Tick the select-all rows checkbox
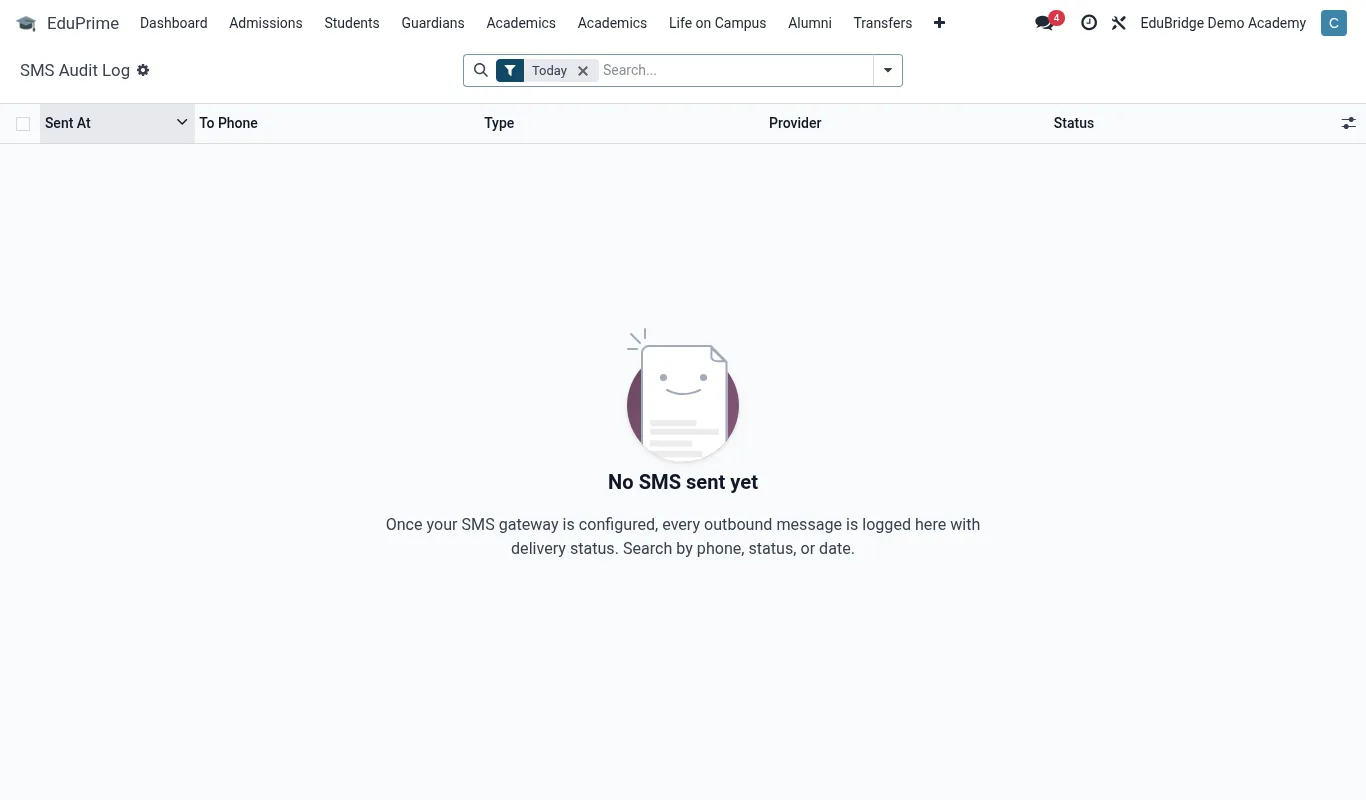 pyautogui.click(x=23, y=124)
